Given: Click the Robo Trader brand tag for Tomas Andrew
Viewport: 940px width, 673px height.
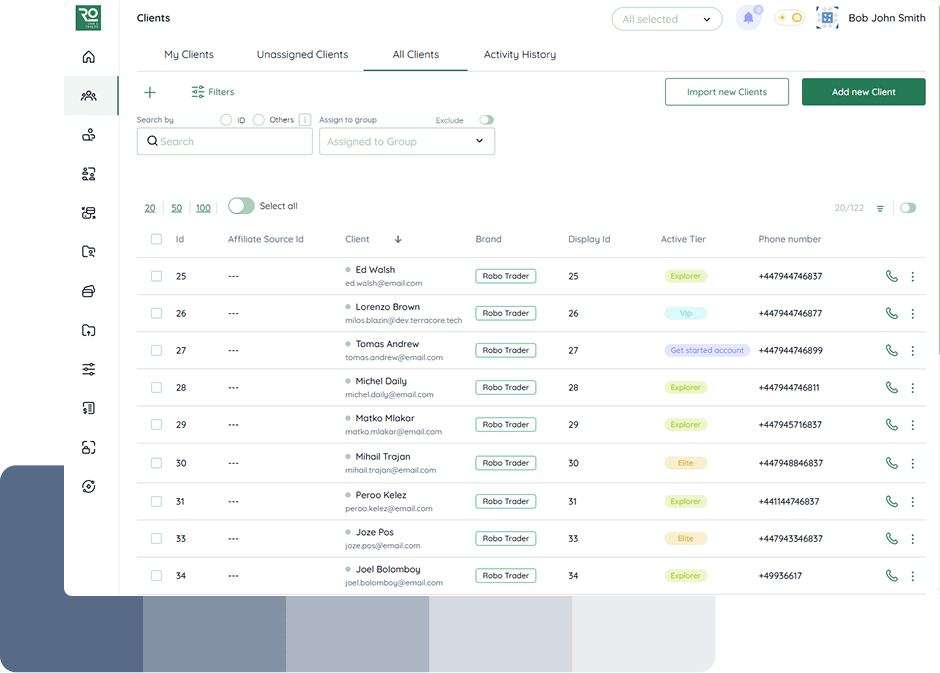Looking at the screenshot, I should click(x=505, y=351).
